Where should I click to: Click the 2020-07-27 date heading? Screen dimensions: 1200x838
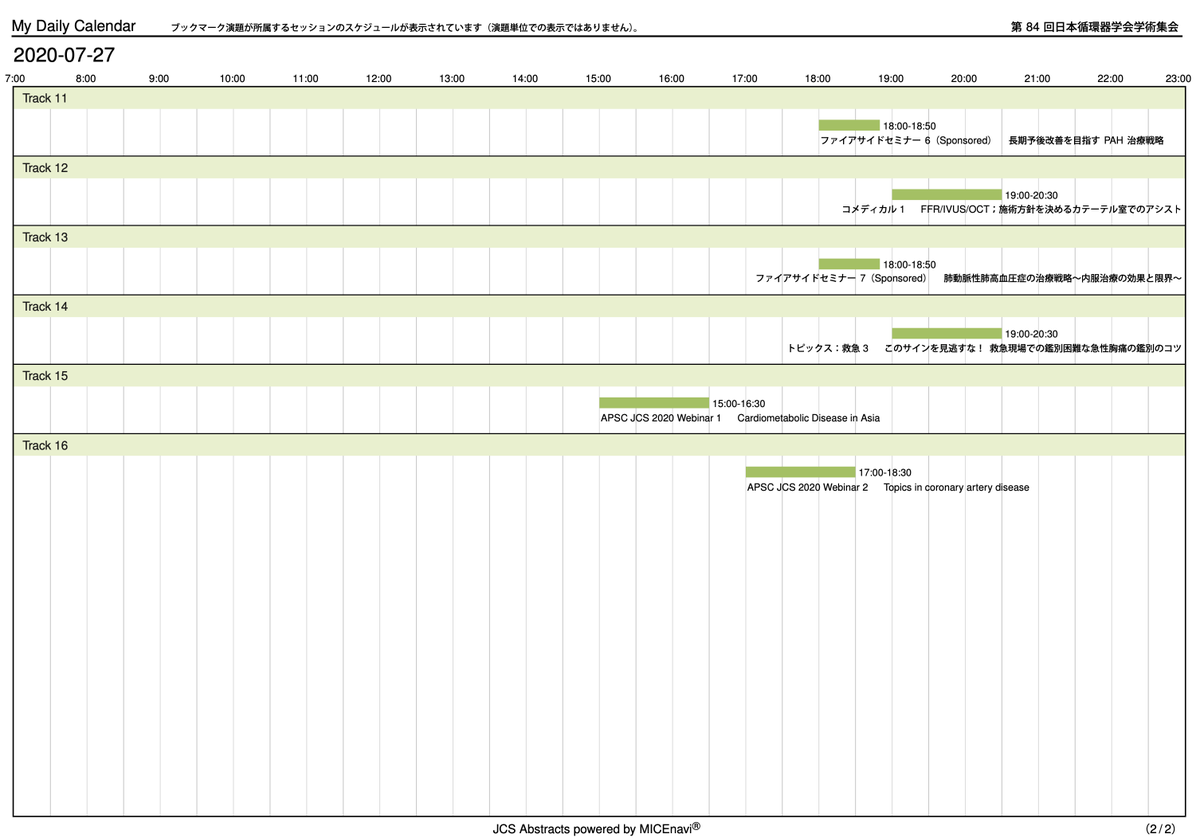[x=63, y=54]
